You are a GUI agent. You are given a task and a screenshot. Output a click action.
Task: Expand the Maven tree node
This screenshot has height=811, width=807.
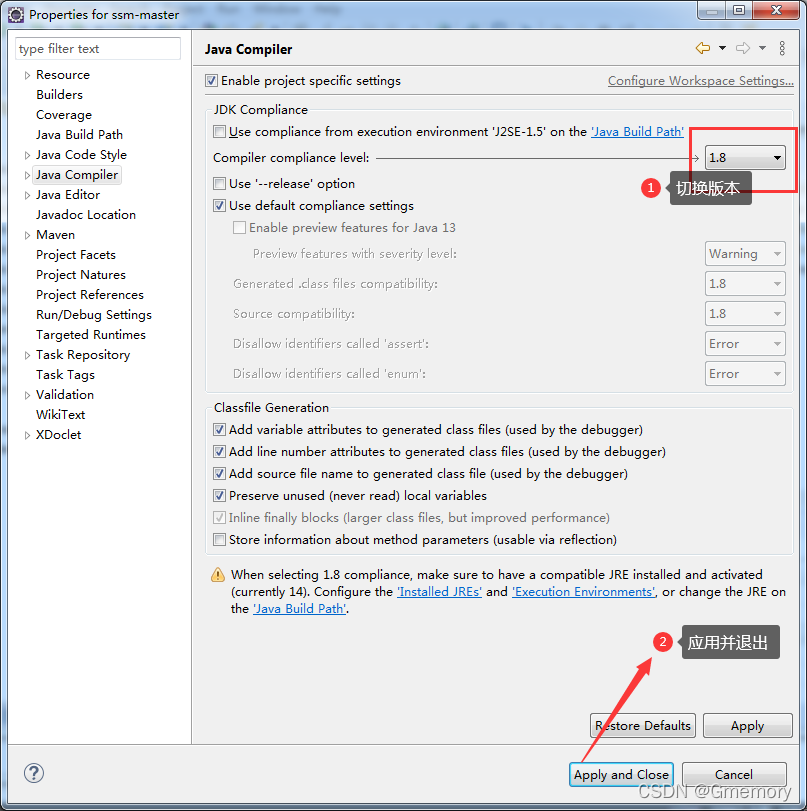(26, 234)
